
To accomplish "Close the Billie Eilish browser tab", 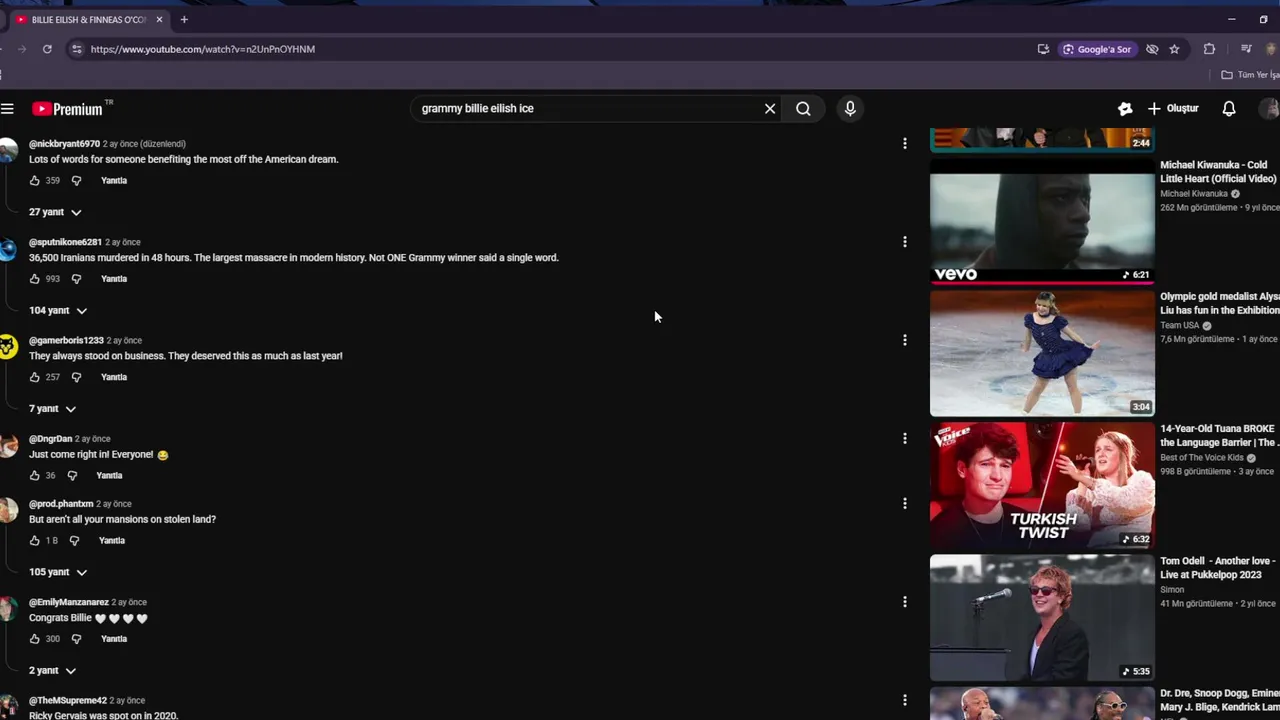I will 159,19.
